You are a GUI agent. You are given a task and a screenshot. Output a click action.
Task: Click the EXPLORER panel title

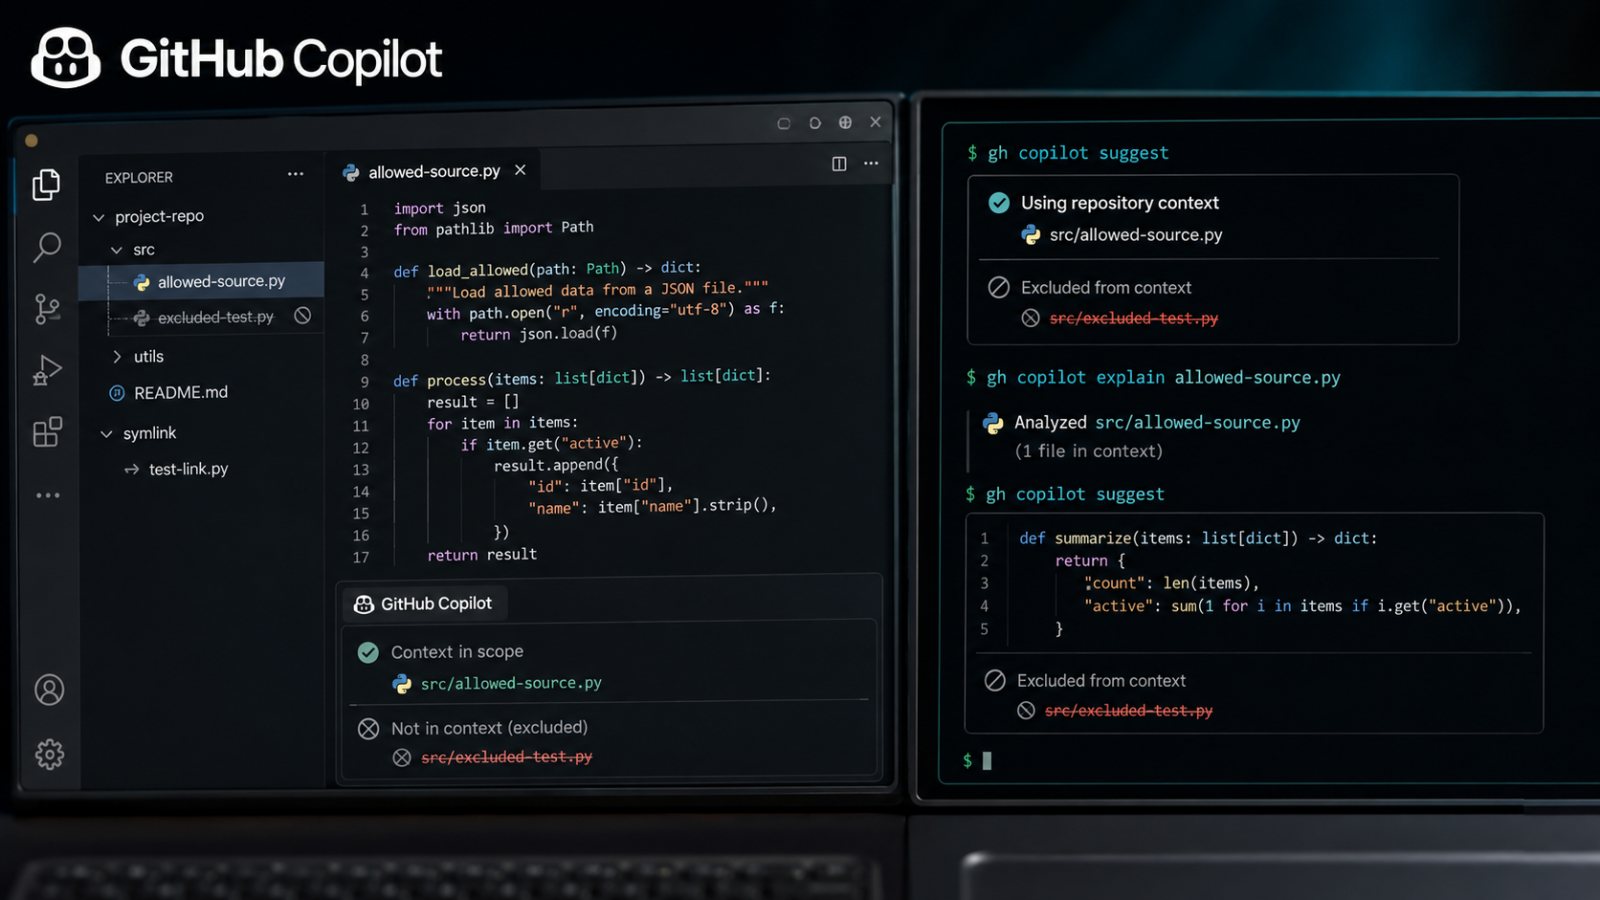139,177
